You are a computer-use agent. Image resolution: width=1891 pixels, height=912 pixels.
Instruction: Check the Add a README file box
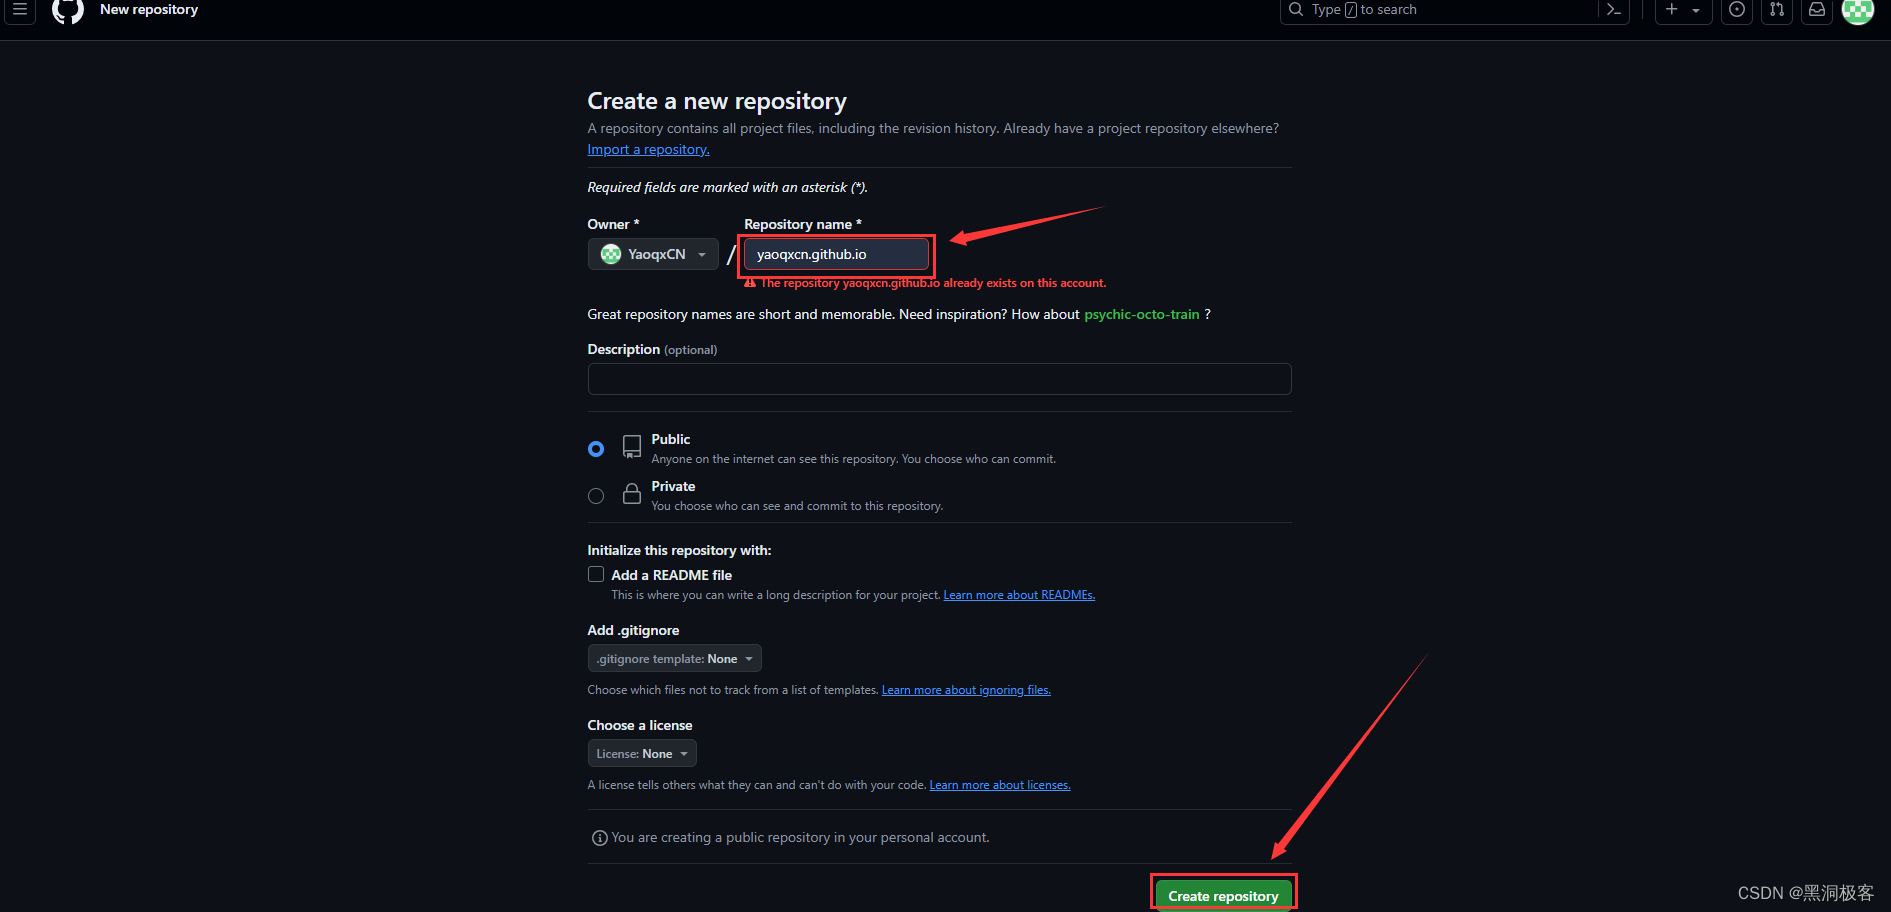coord(596,574)
